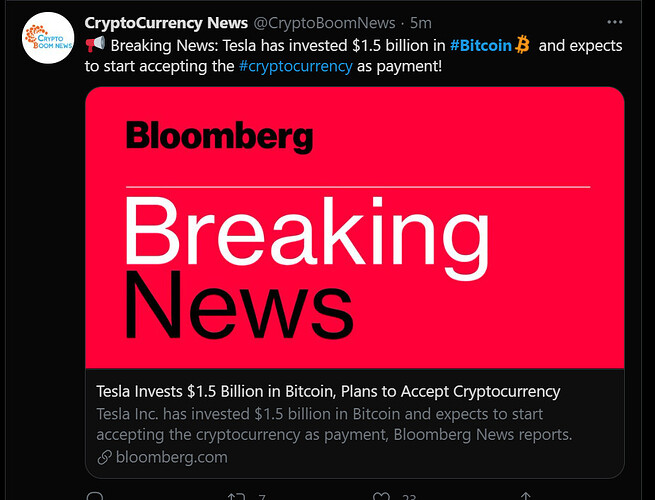This screenshot has height=500, width=655.
Task: Open the #cryptocurrency hashtag
Action: (x=295, y=66)
